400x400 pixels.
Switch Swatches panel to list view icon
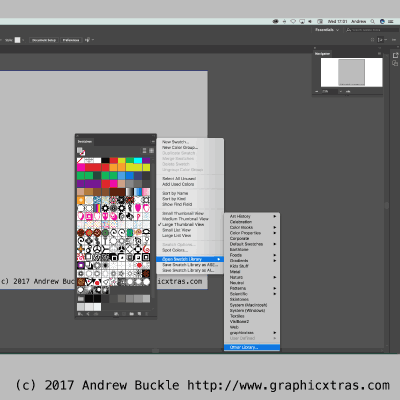144,151
